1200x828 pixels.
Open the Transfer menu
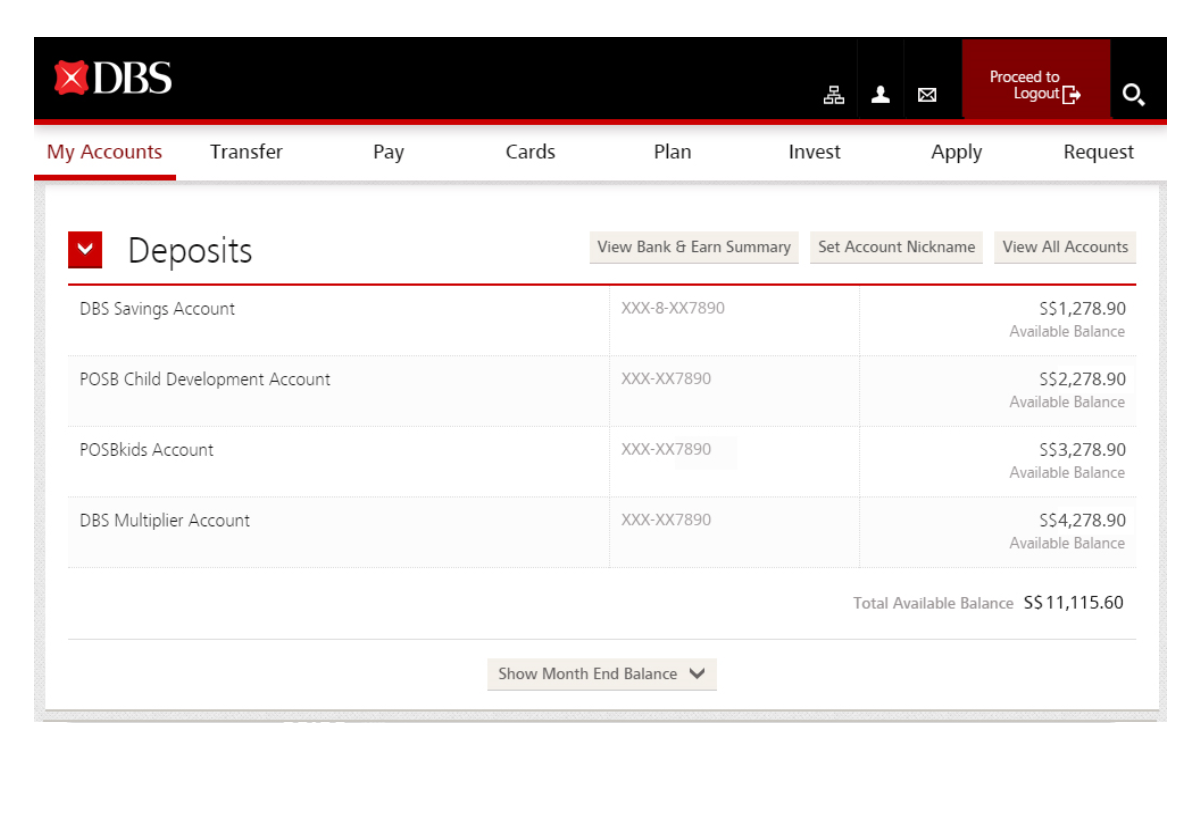pyautogui.click(x=246, y=152)
